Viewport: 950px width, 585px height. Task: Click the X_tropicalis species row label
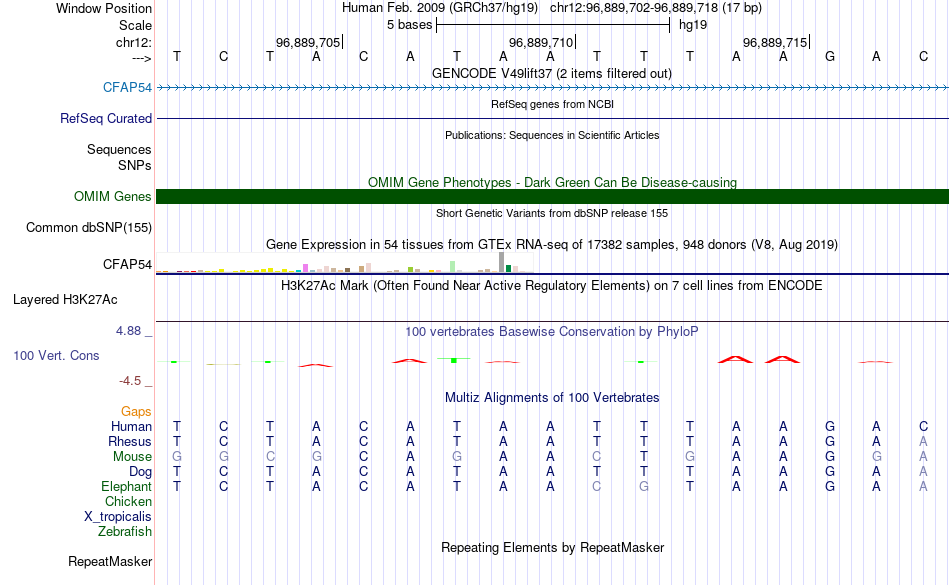(x=118, y=517)
